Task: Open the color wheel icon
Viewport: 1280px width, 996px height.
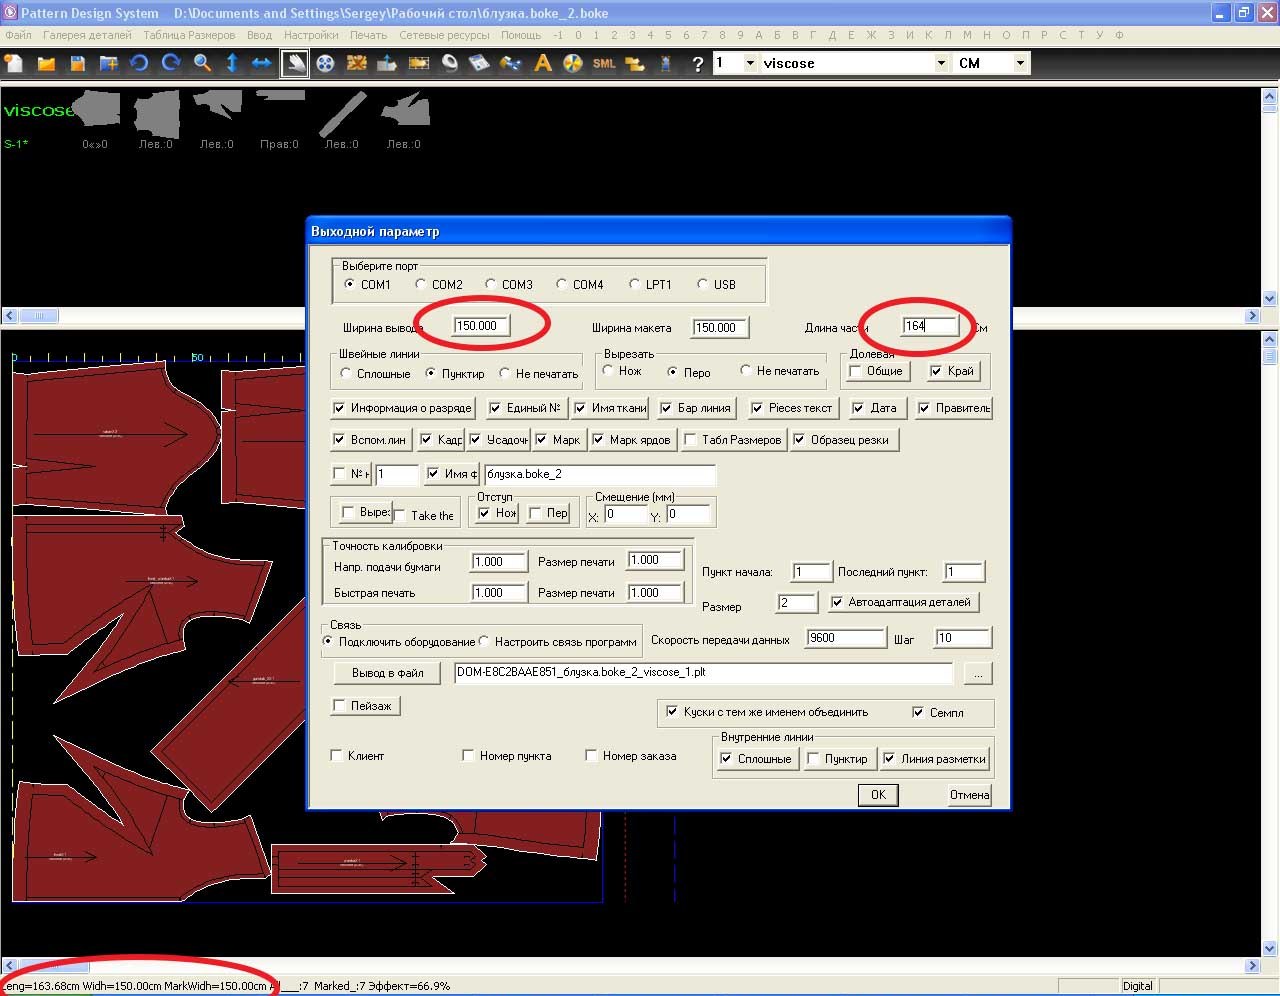Action: (x=573, y=63)
